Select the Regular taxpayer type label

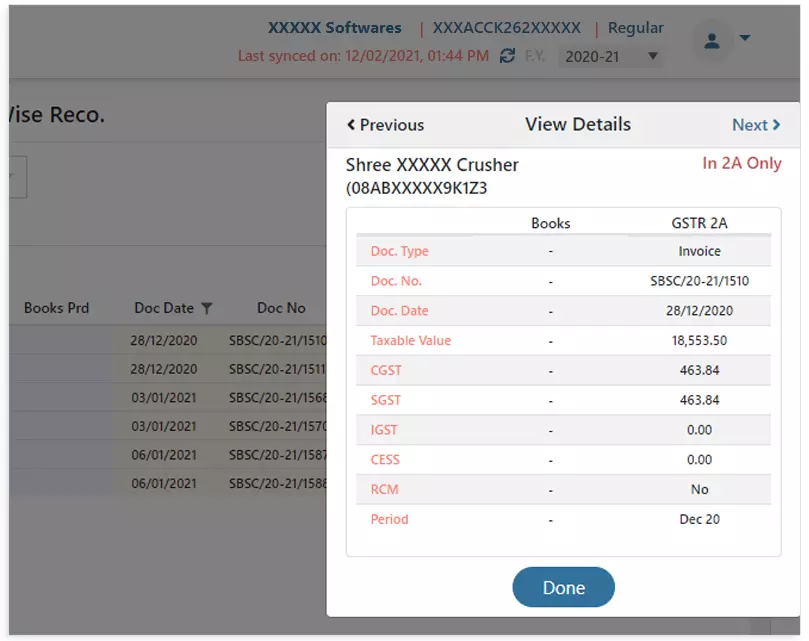click(x=636, y=28)
